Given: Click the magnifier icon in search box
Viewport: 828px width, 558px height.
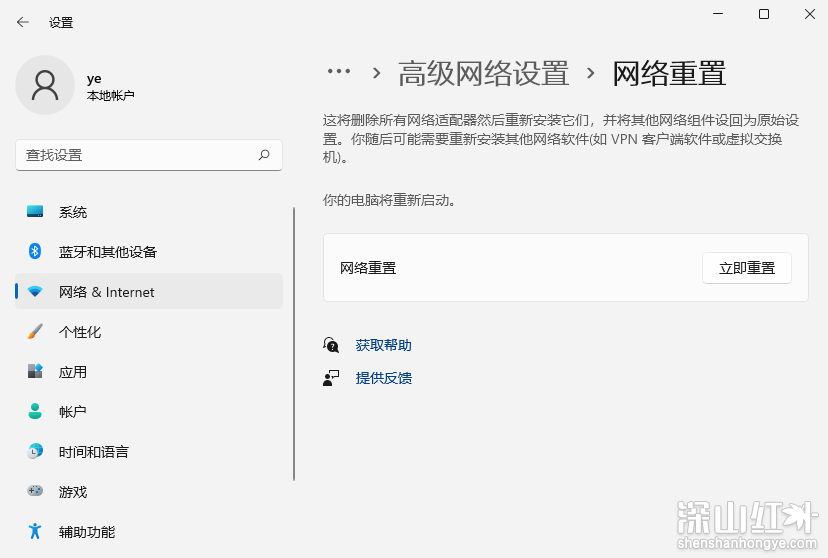Looking at the screenshot, I should click(264, 155).
